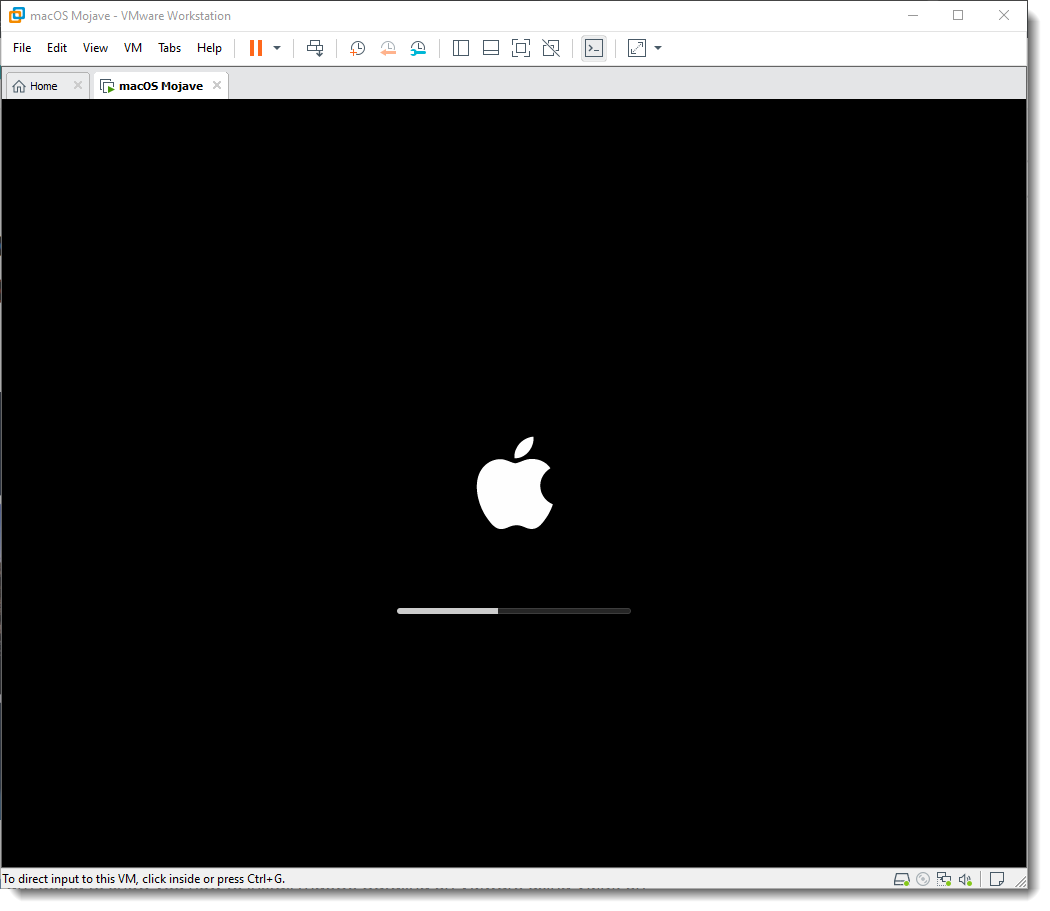
Task: Toggle the thumbnail bar view
Action: point(491,48)
